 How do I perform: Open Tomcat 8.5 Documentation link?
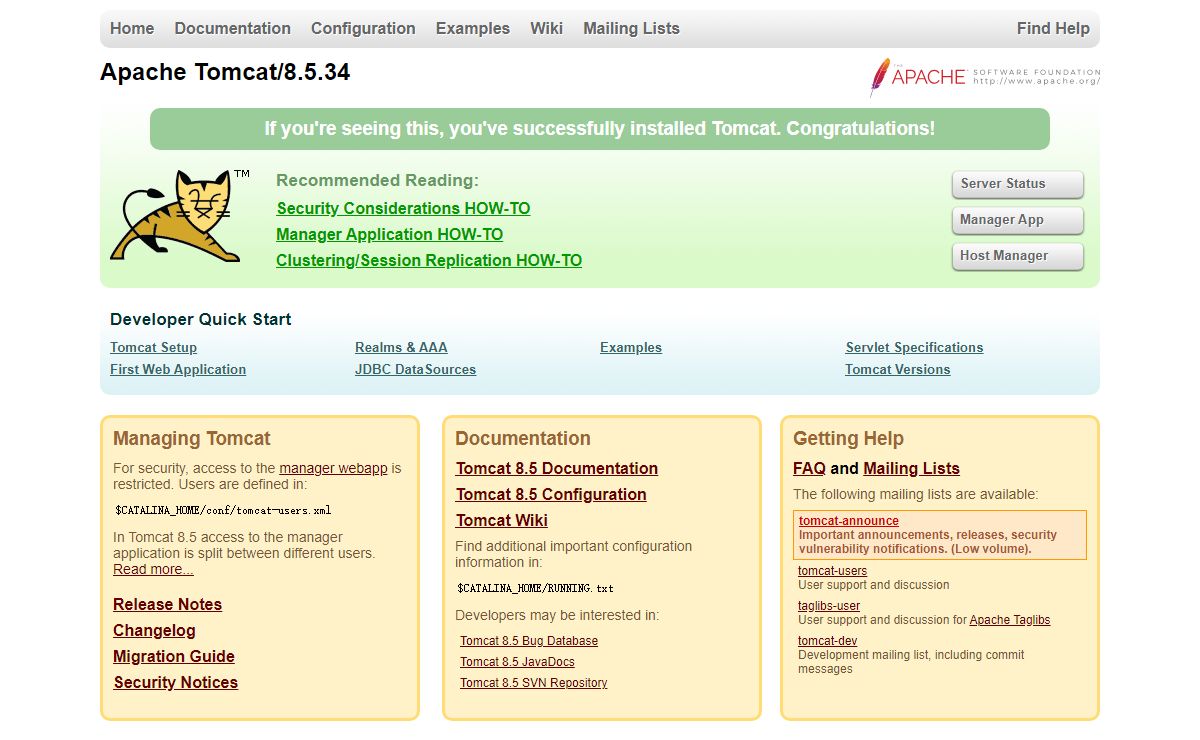pos(557,468)
